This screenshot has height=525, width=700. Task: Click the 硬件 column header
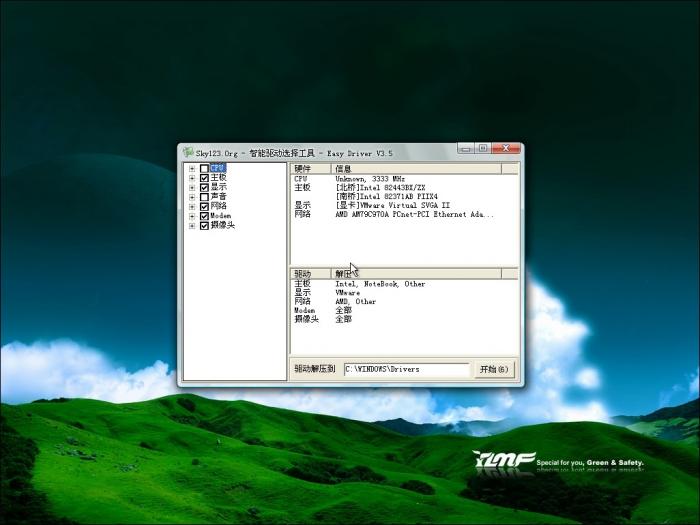310,169
